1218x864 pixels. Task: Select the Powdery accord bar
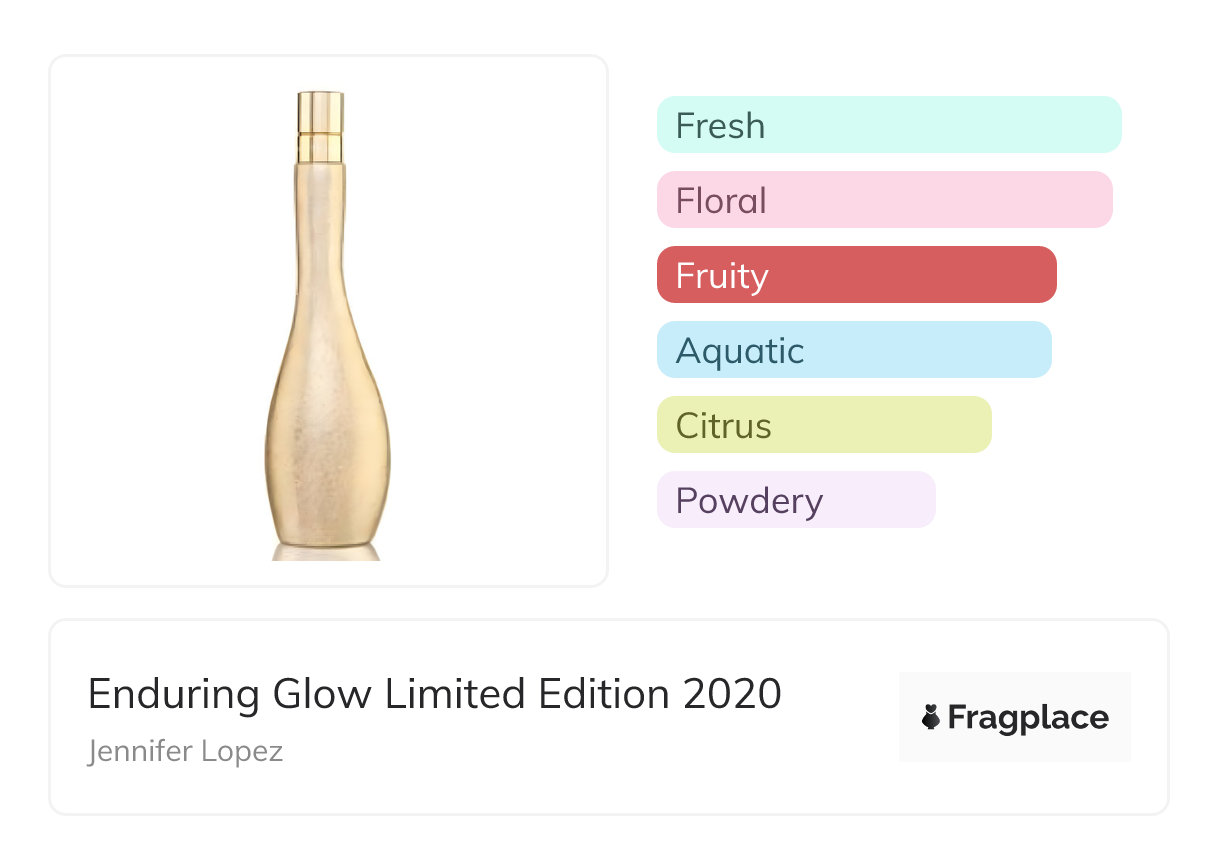pos(795,500)
